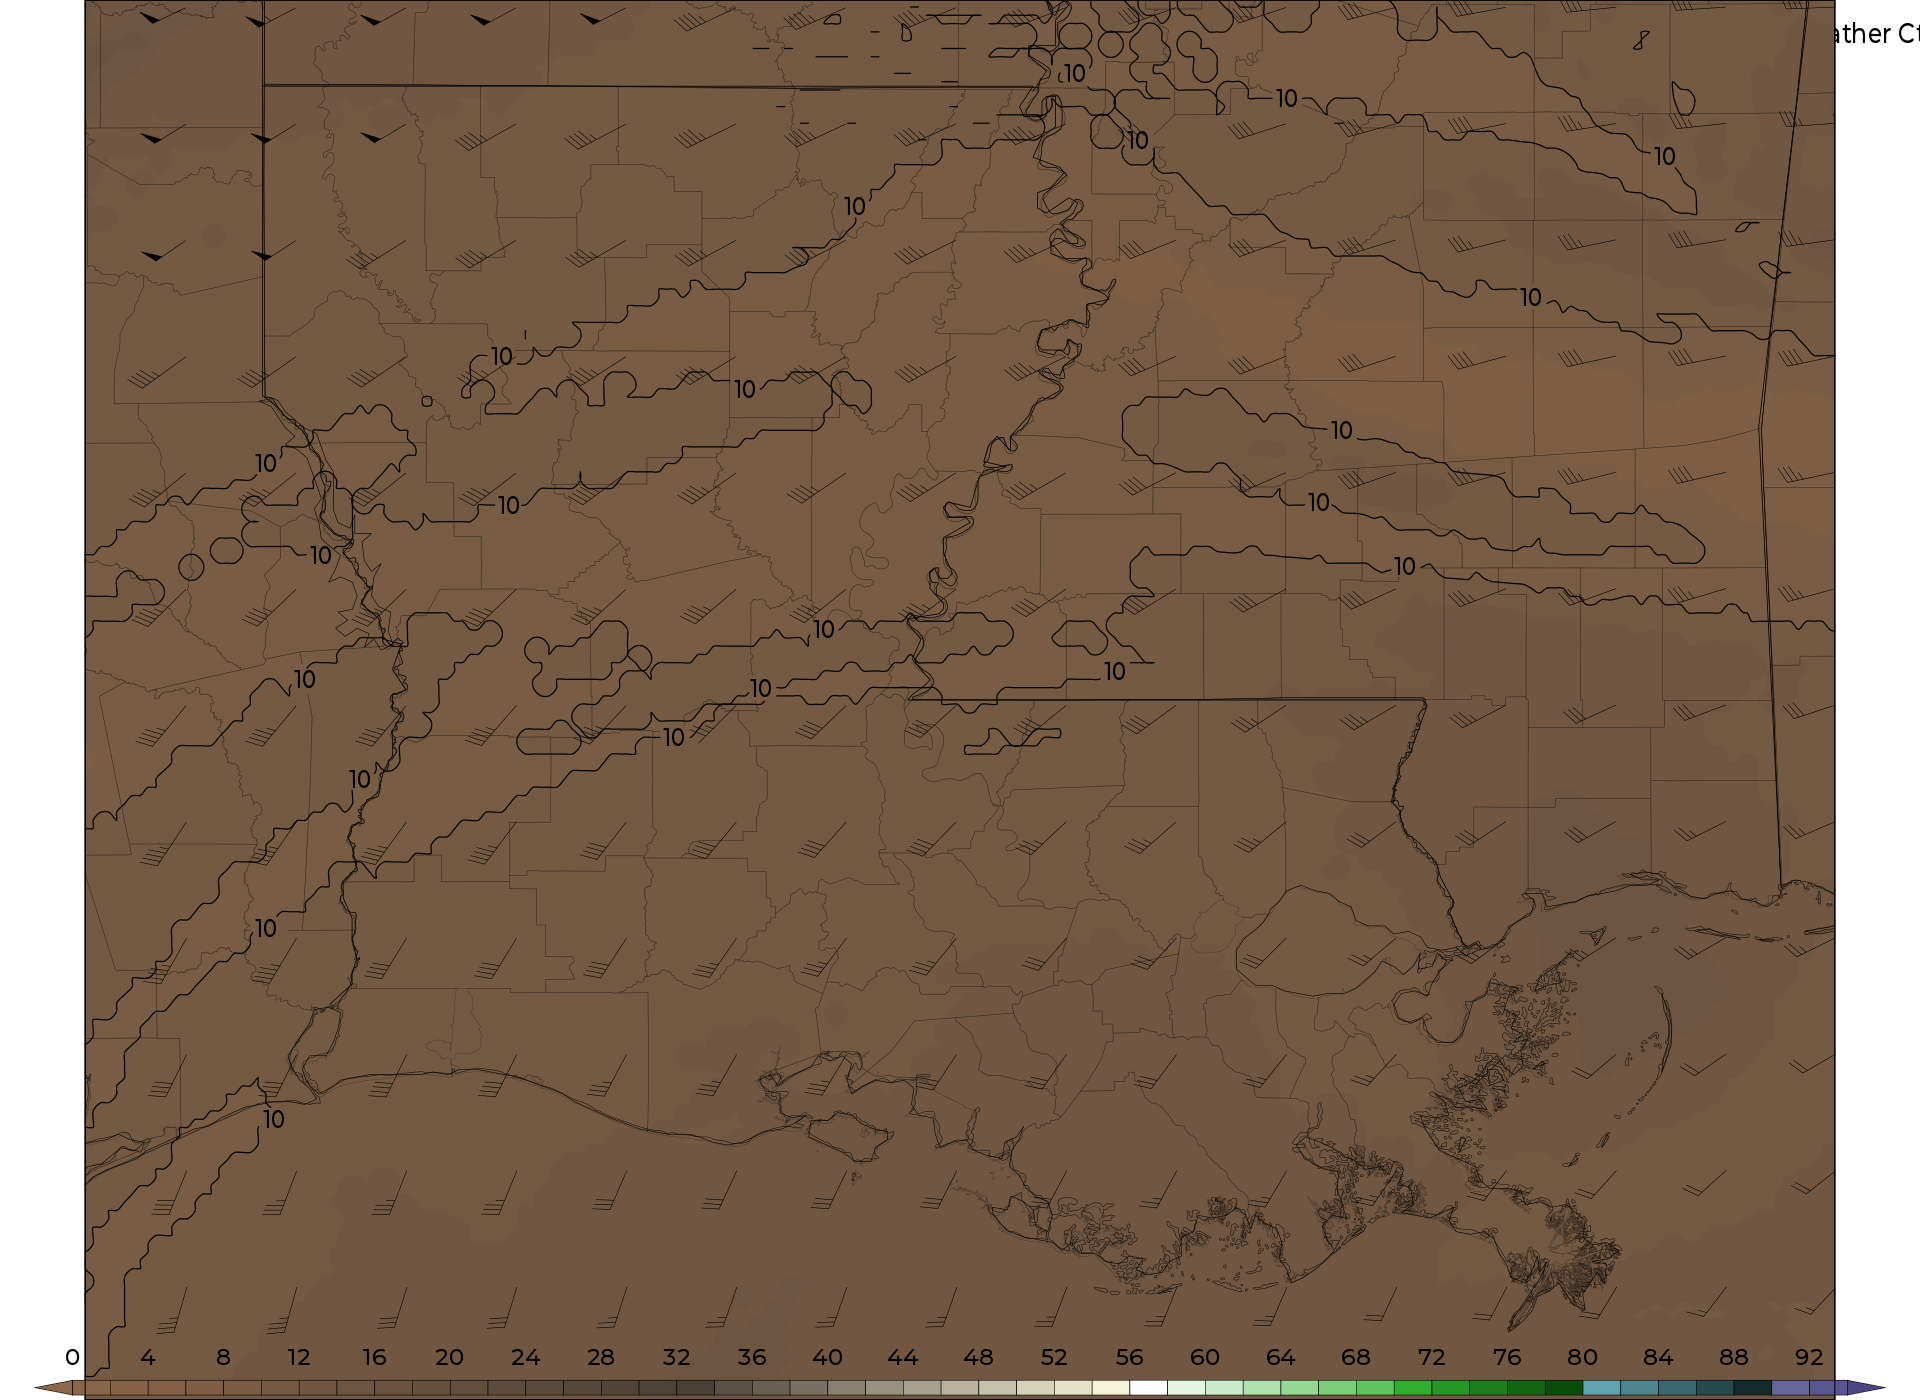Click the color bar label 84
This screenshot has height=1400, width=1920.
[1658, 1357]
